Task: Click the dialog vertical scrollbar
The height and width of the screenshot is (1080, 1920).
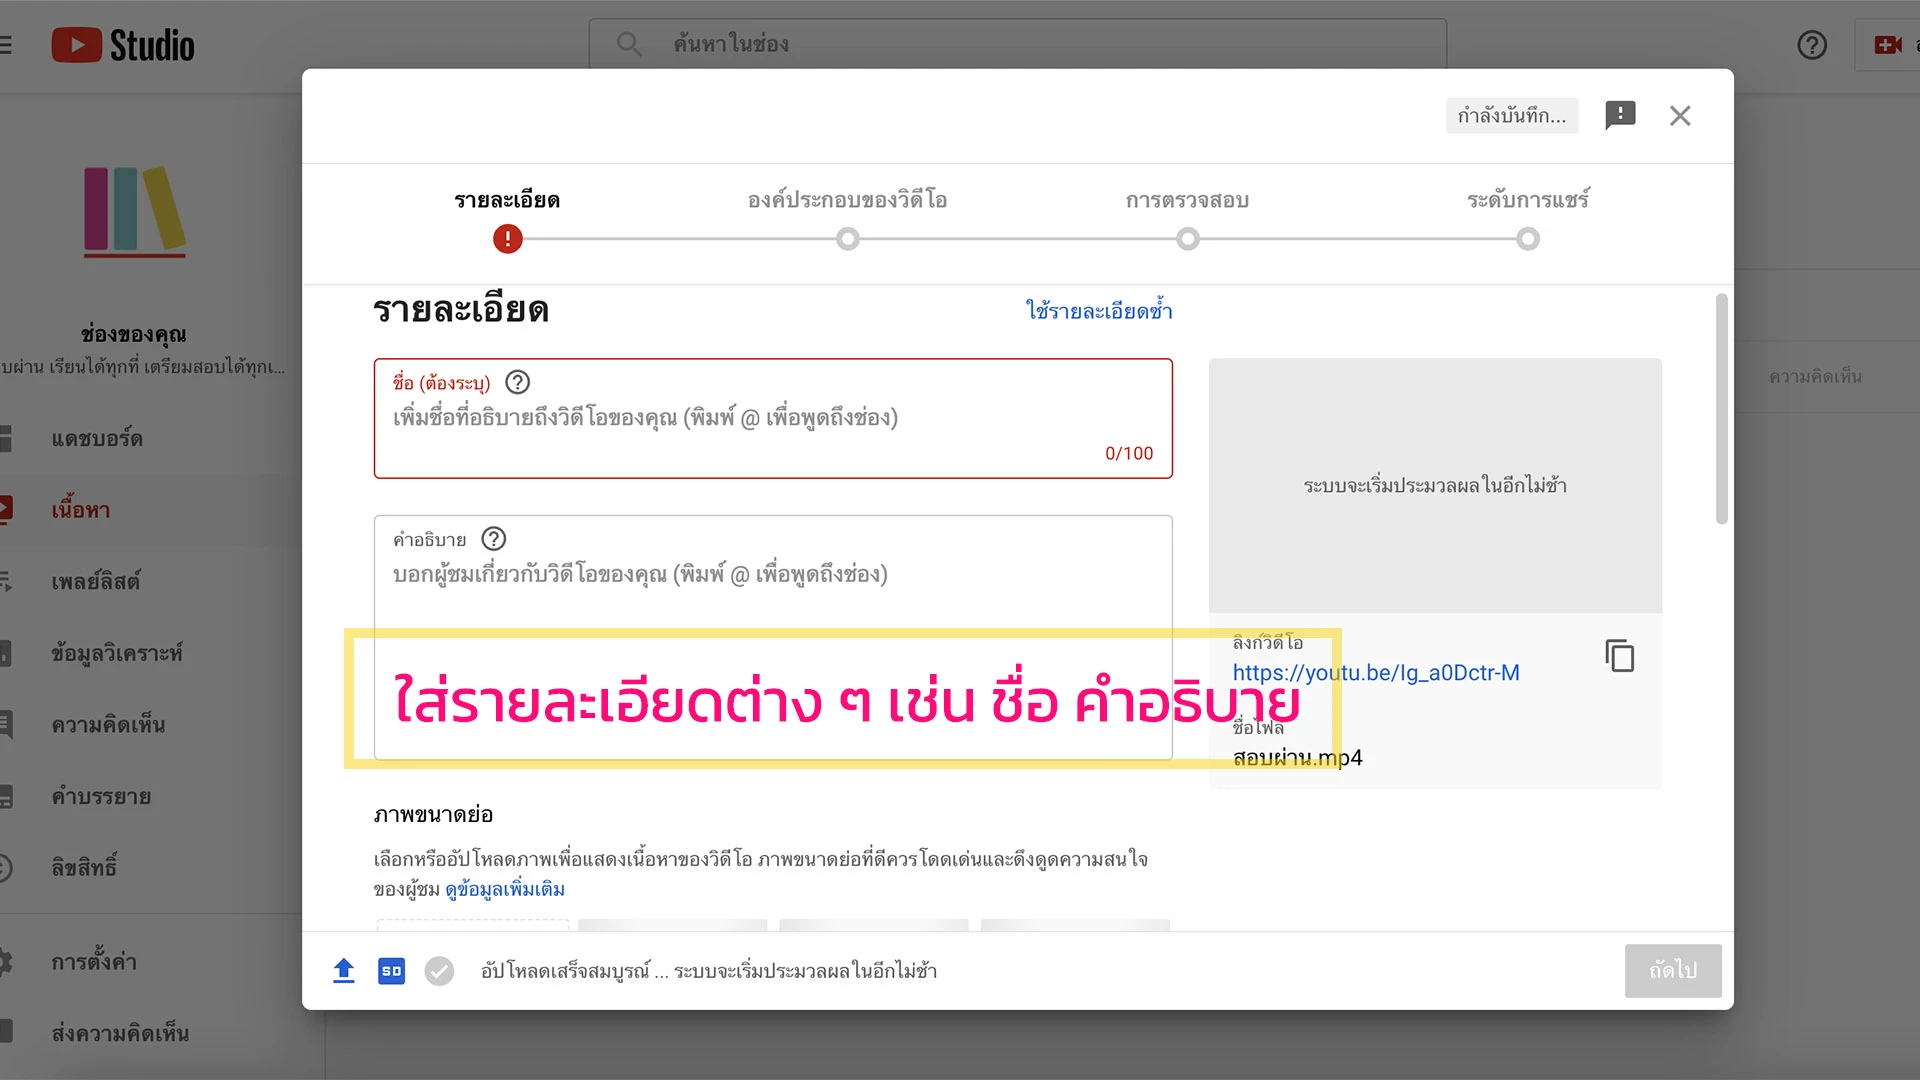Action: [x=1721, y=408]
